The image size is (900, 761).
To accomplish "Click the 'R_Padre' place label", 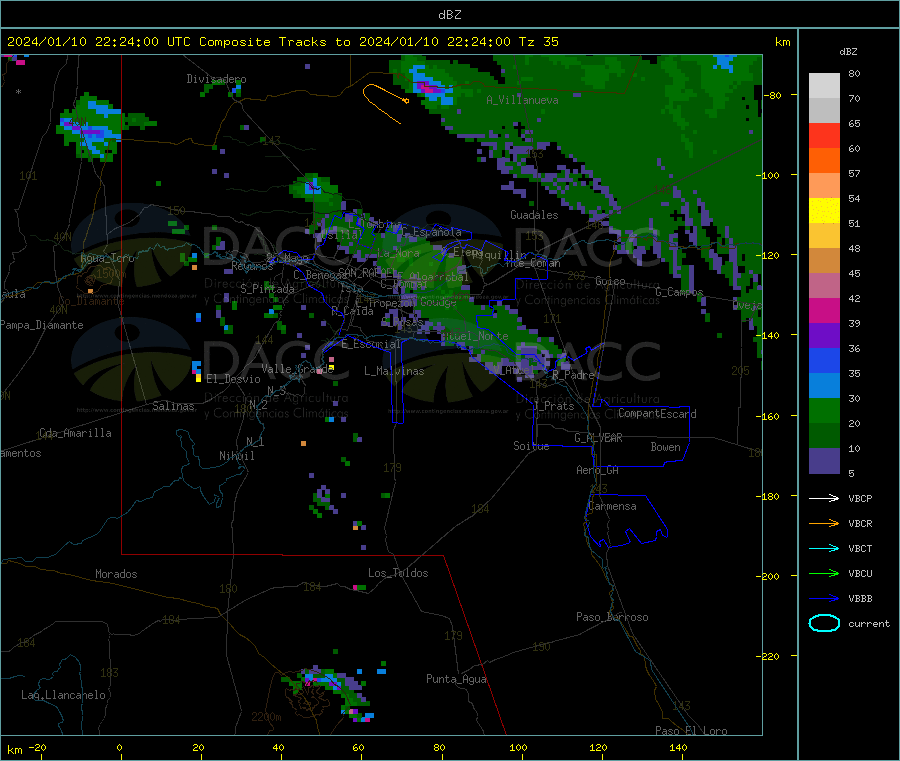I will tap(573, 375).
